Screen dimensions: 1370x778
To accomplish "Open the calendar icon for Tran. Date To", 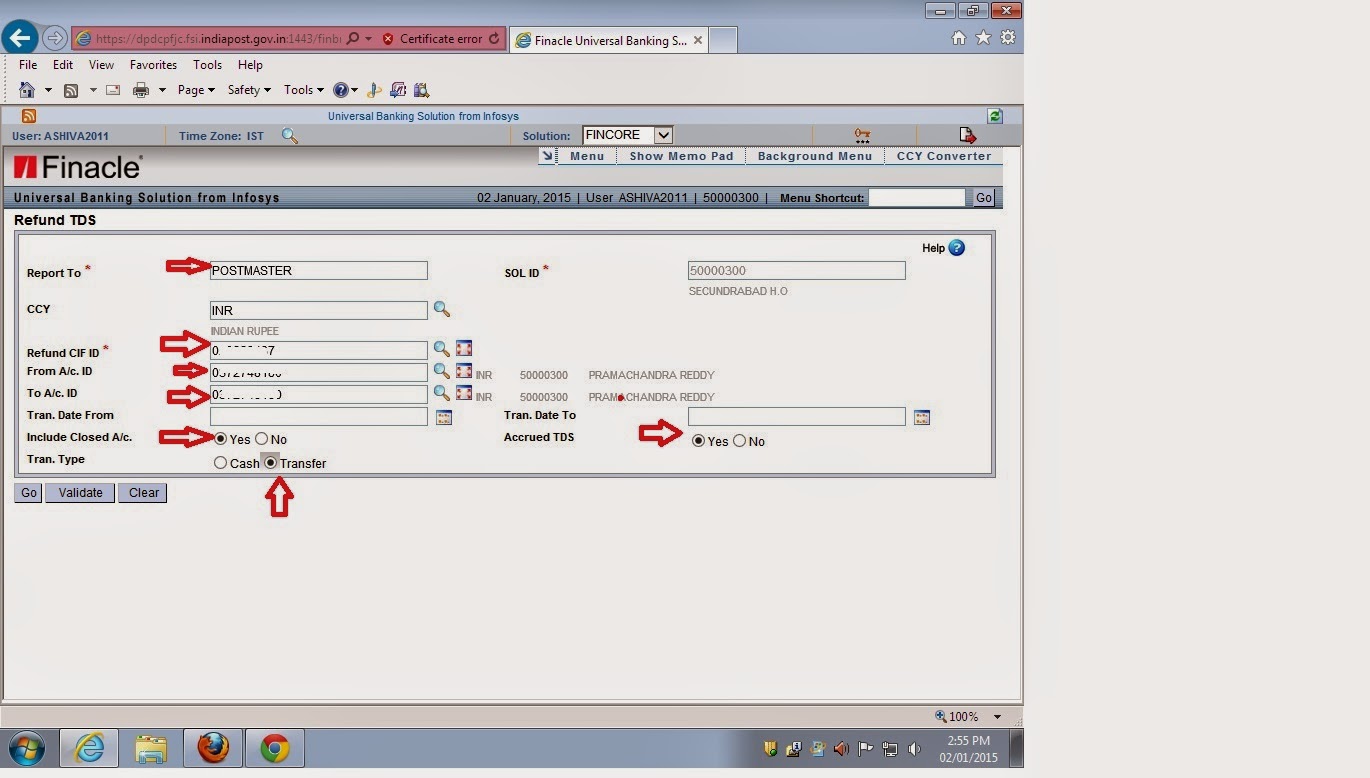I will (x=921, y=416).
